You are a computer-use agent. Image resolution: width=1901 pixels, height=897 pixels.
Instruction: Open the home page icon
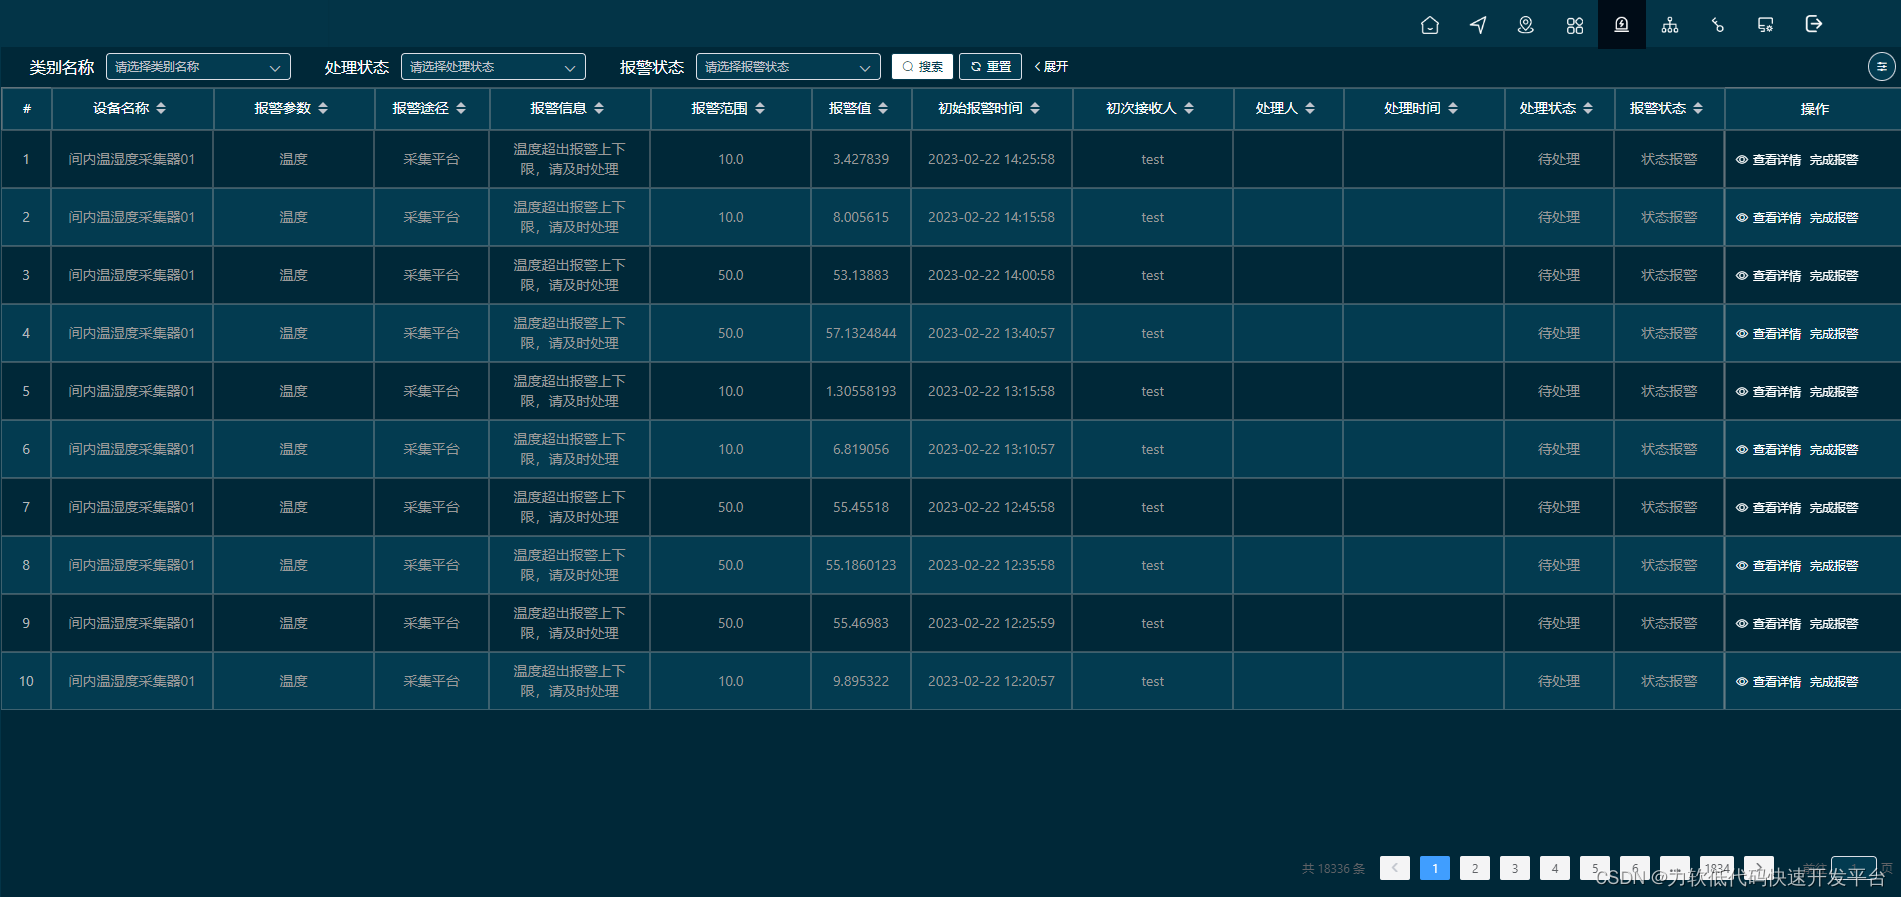1430,25
